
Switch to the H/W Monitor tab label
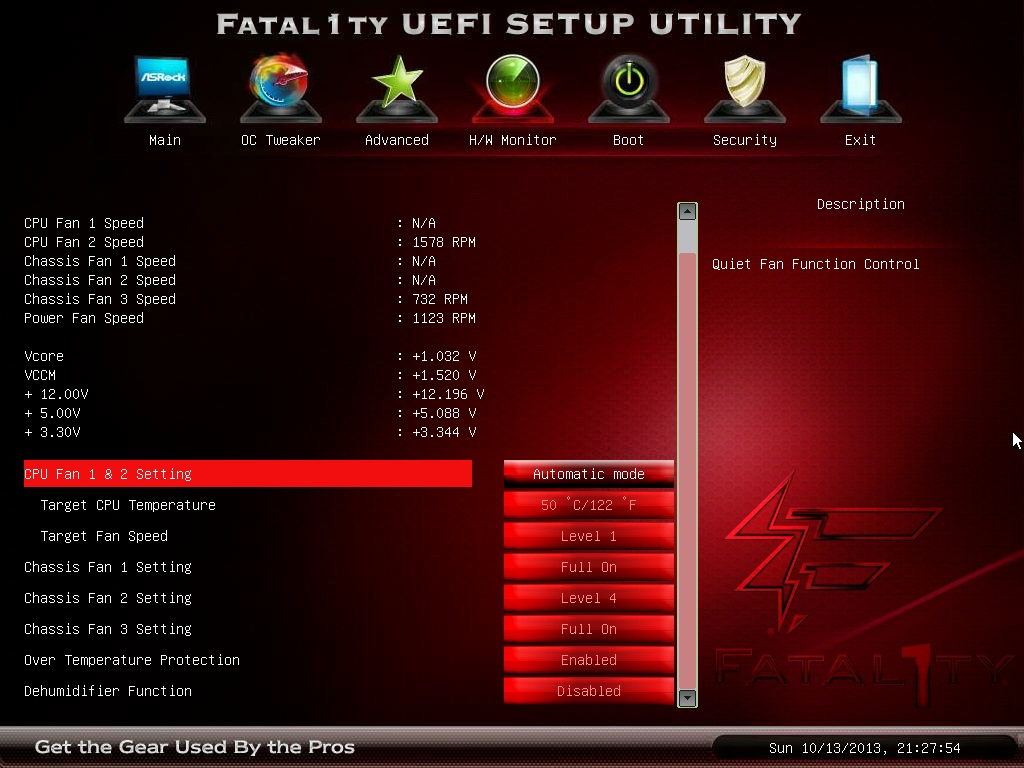(x=513, y=140)
